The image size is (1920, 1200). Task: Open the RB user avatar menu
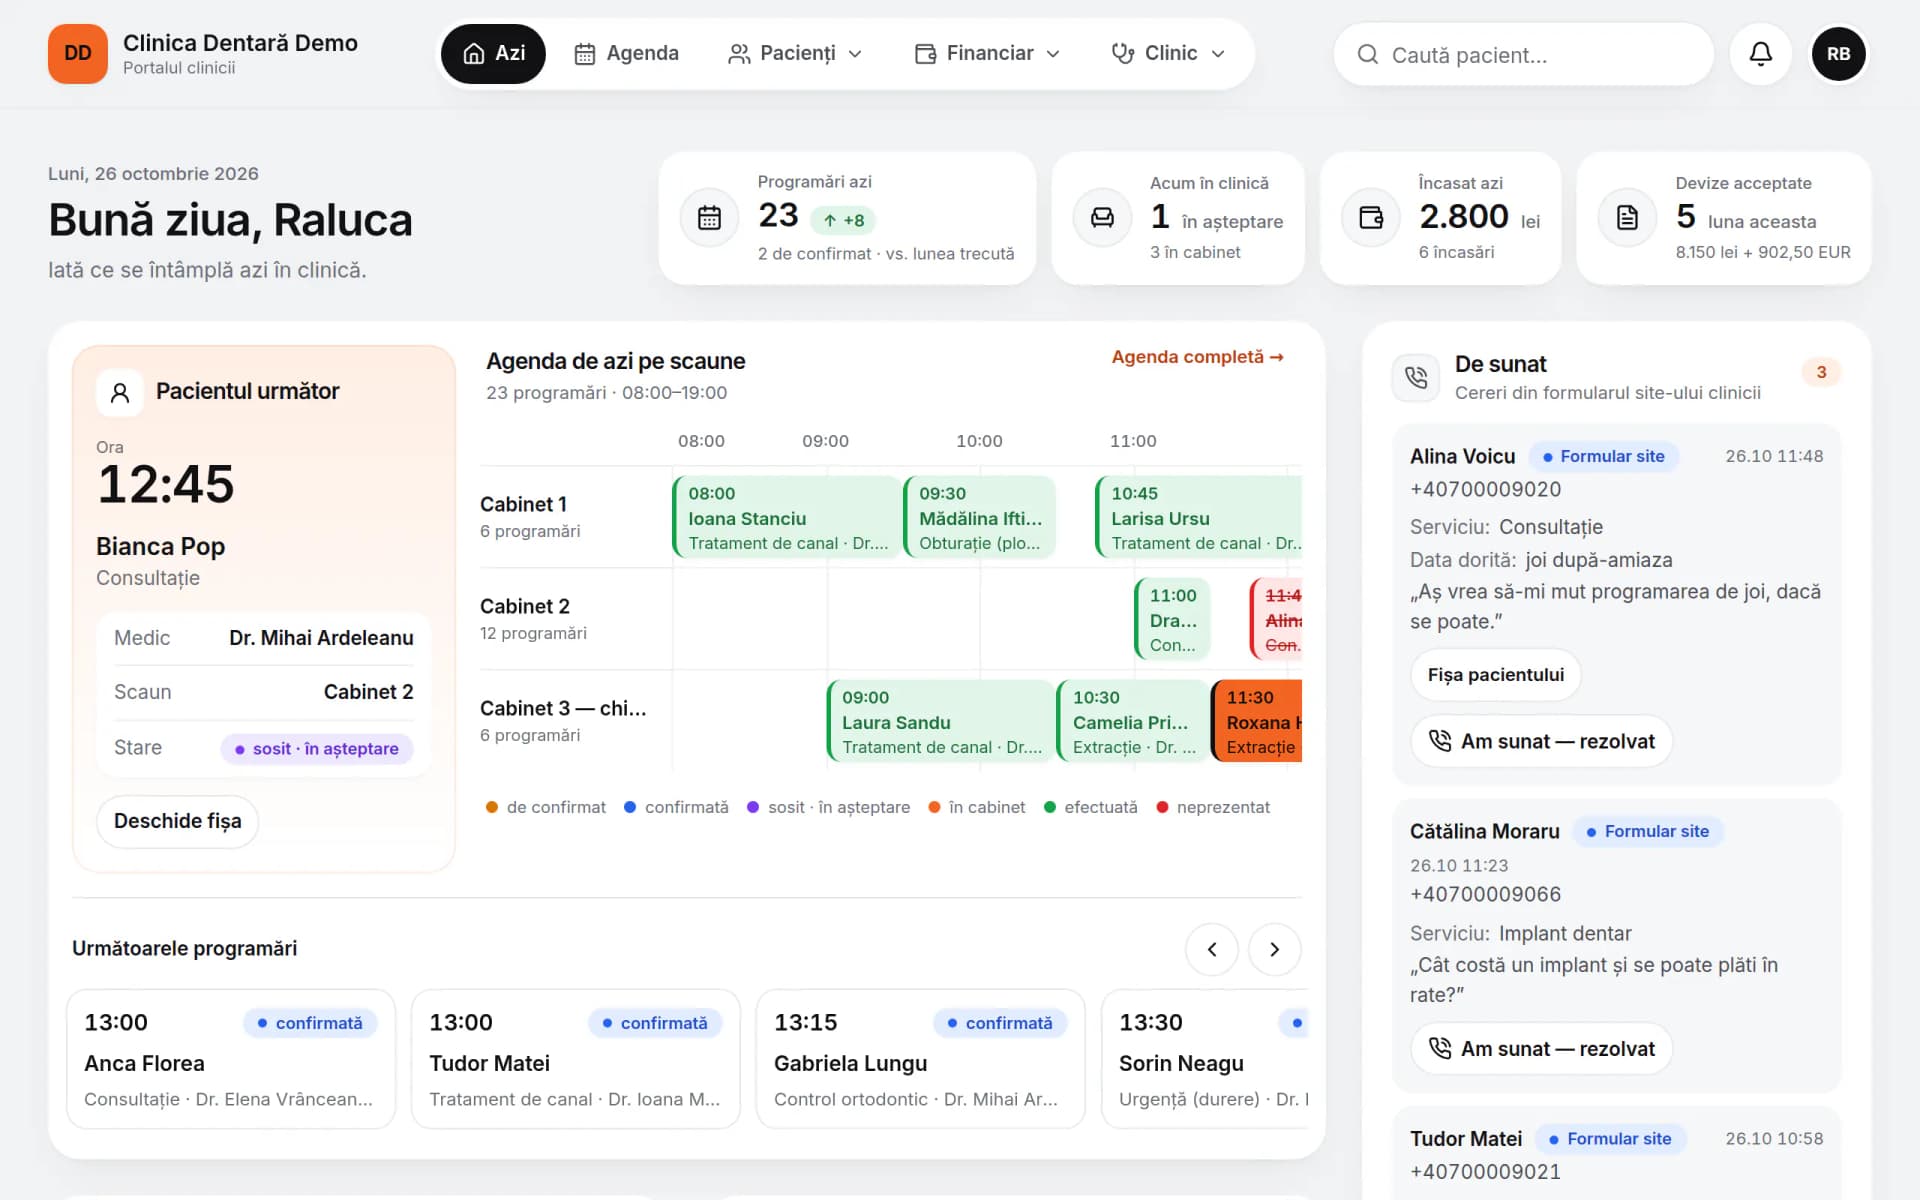coord(1838,54)
